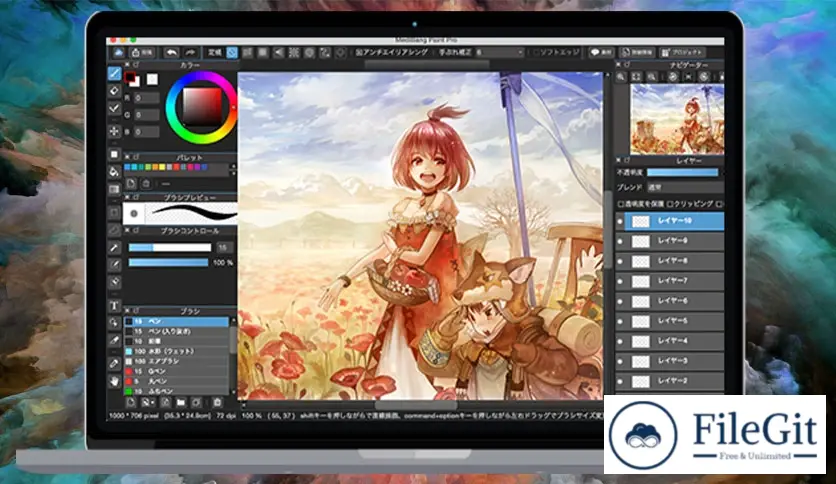Select the Text tool
This screenshot has height=484, width=836.
click(114, 306)
